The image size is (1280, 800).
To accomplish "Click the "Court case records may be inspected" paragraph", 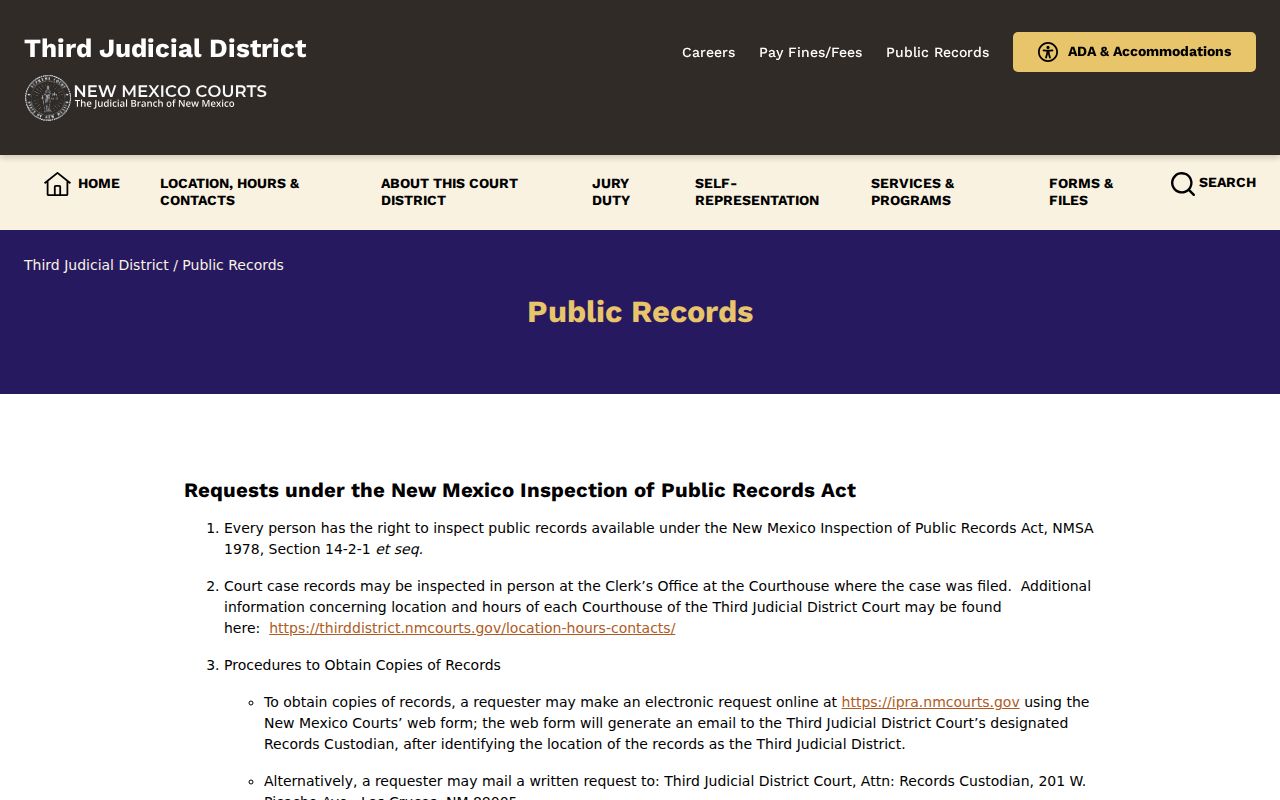I will pyautogui.click(x=657, y=607).
